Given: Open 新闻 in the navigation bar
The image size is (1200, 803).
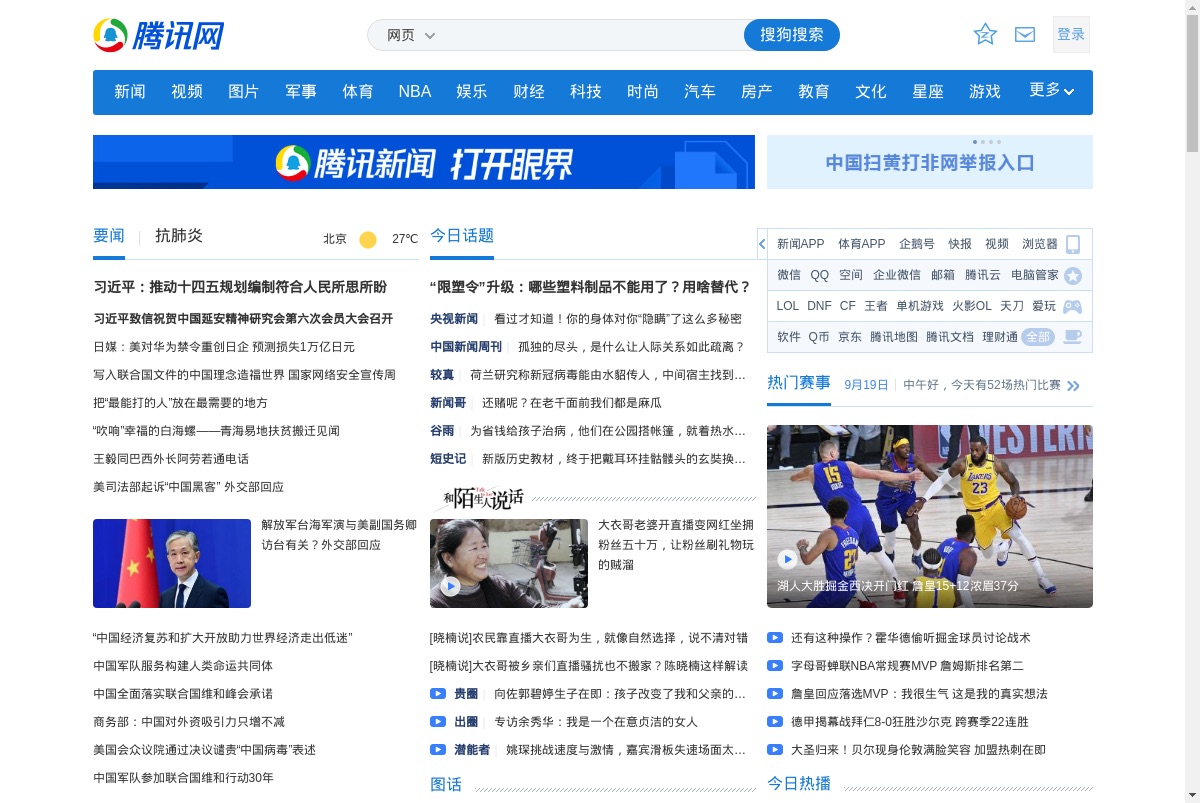Looking at the screenshot, I should (130, 91).
